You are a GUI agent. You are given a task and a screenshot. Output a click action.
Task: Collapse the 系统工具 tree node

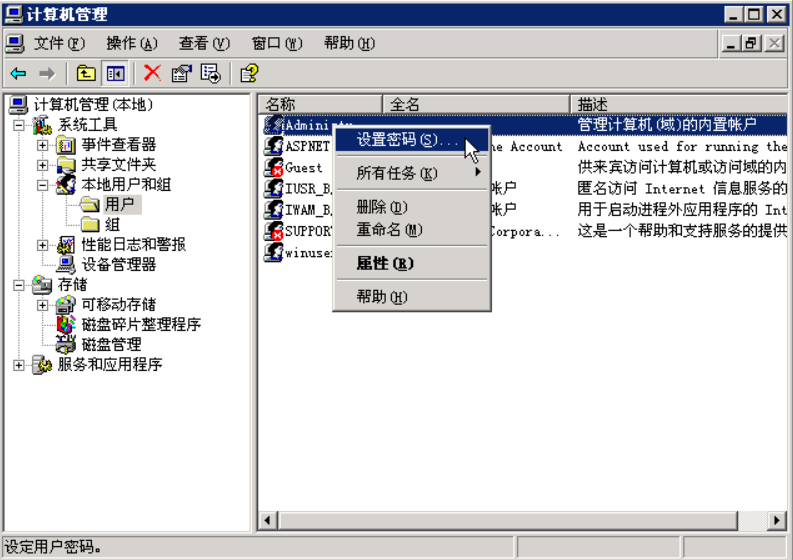coord(19,125)
